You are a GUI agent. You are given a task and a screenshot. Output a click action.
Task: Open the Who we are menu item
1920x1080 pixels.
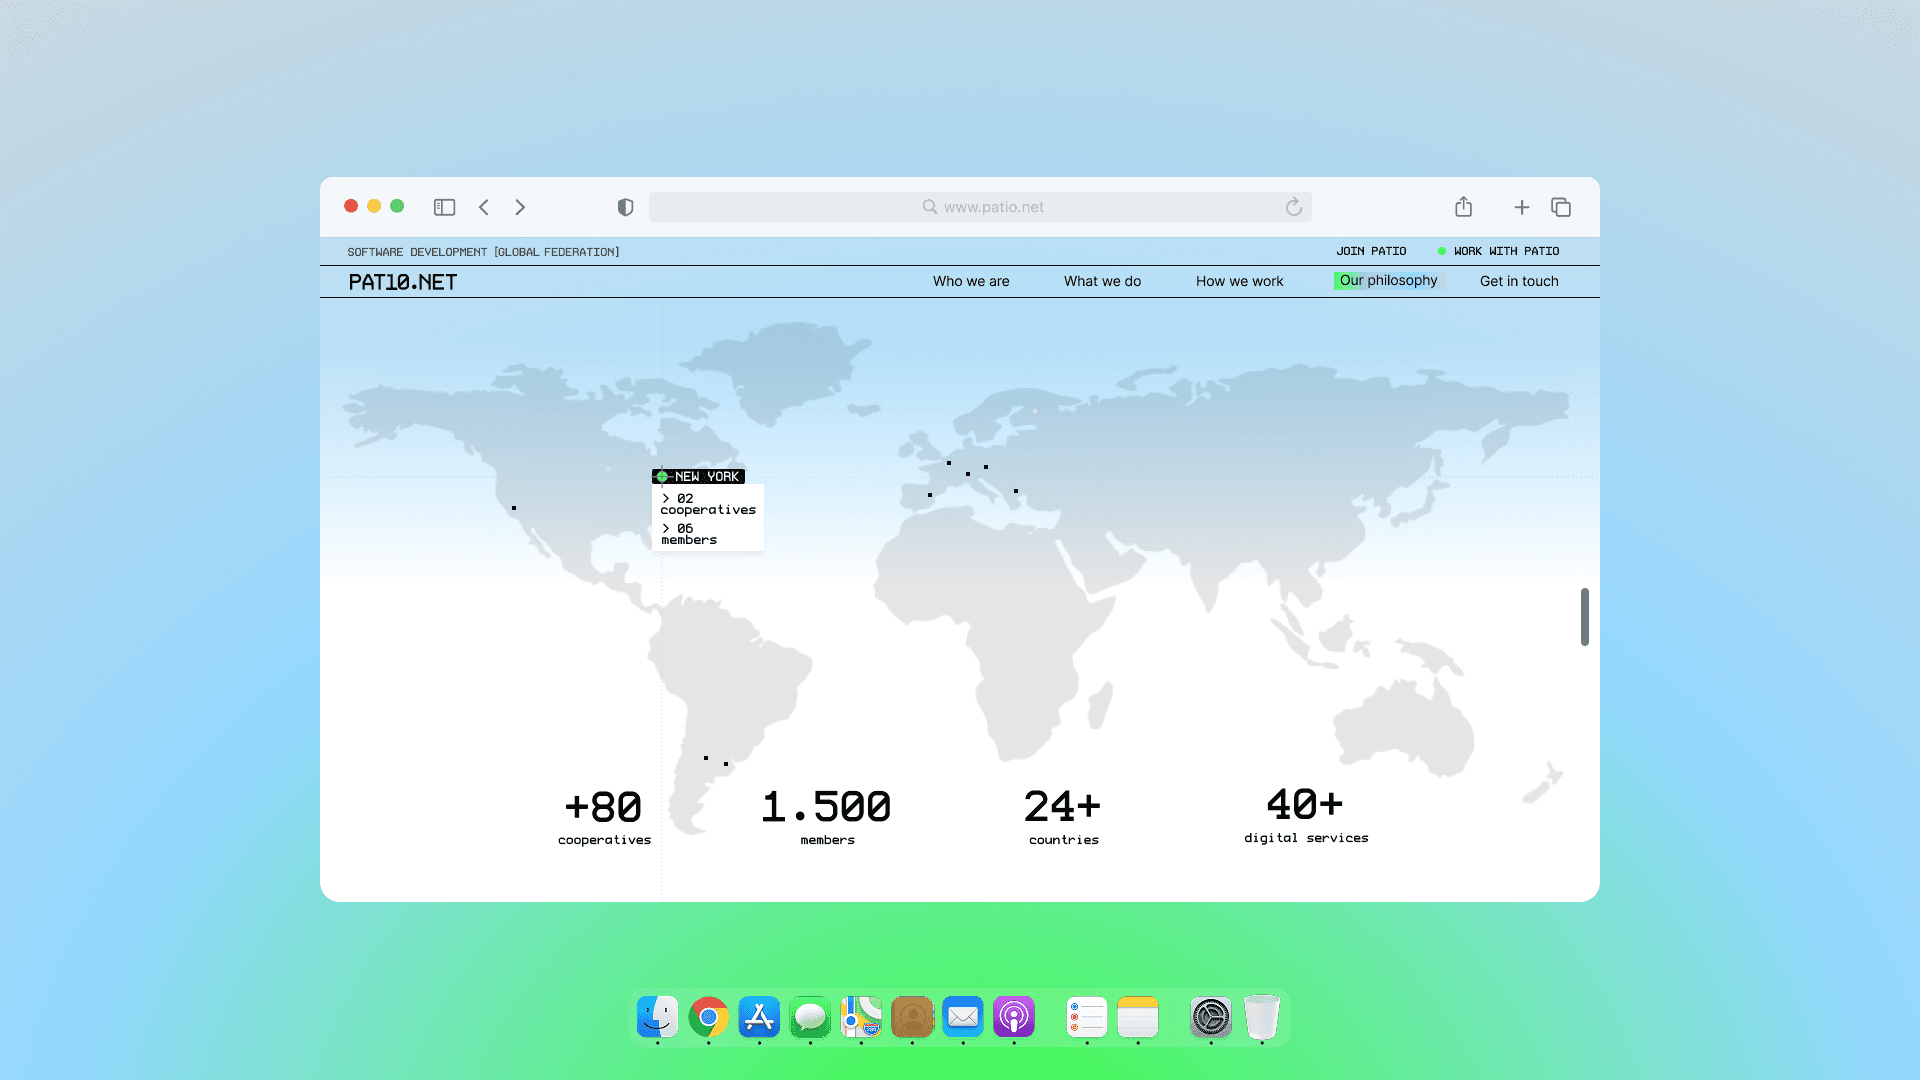click(971, 281)
